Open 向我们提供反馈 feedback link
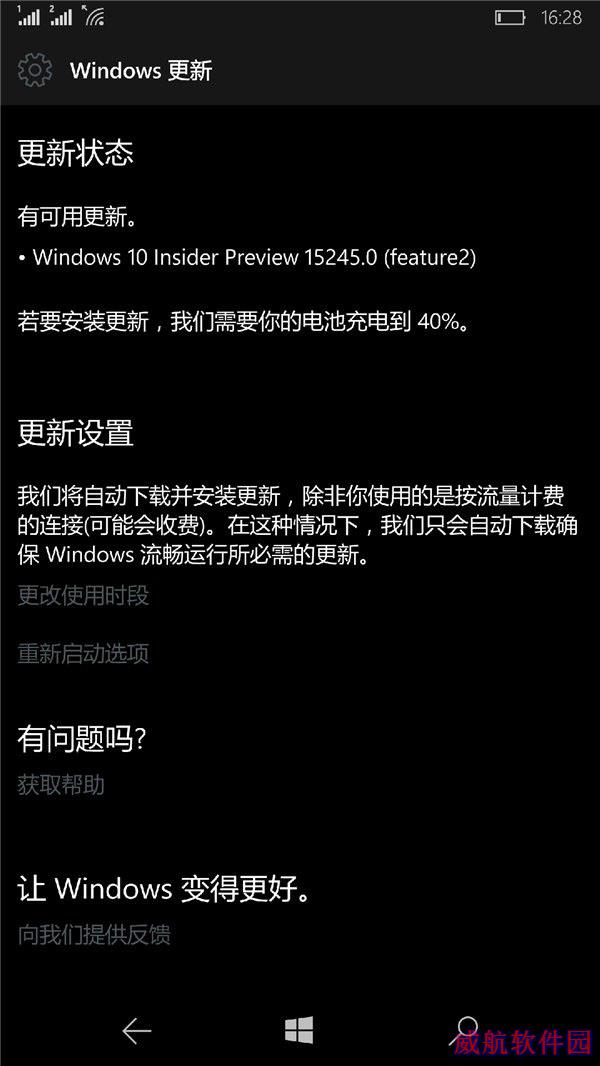Viewport: 600px width, 1066px height. [x=94, y=935]
